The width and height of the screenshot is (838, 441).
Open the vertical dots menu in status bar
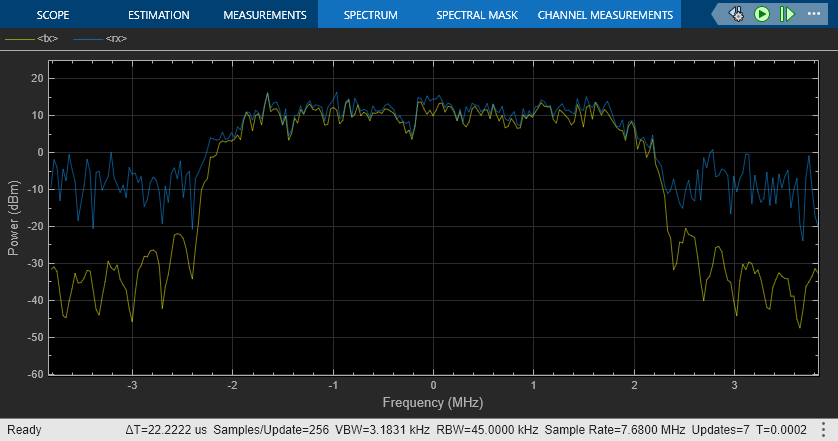point(824,429)
